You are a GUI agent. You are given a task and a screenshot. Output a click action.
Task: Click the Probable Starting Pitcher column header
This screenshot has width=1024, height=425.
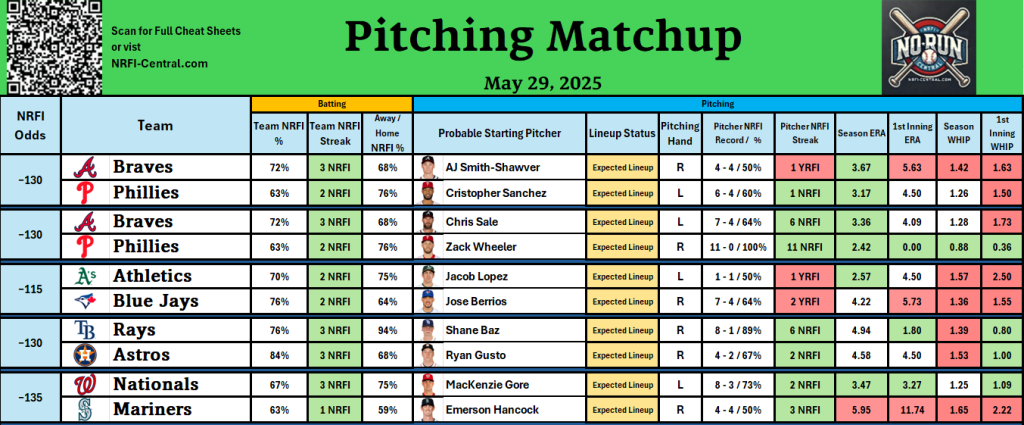click(x=500, y=133)
